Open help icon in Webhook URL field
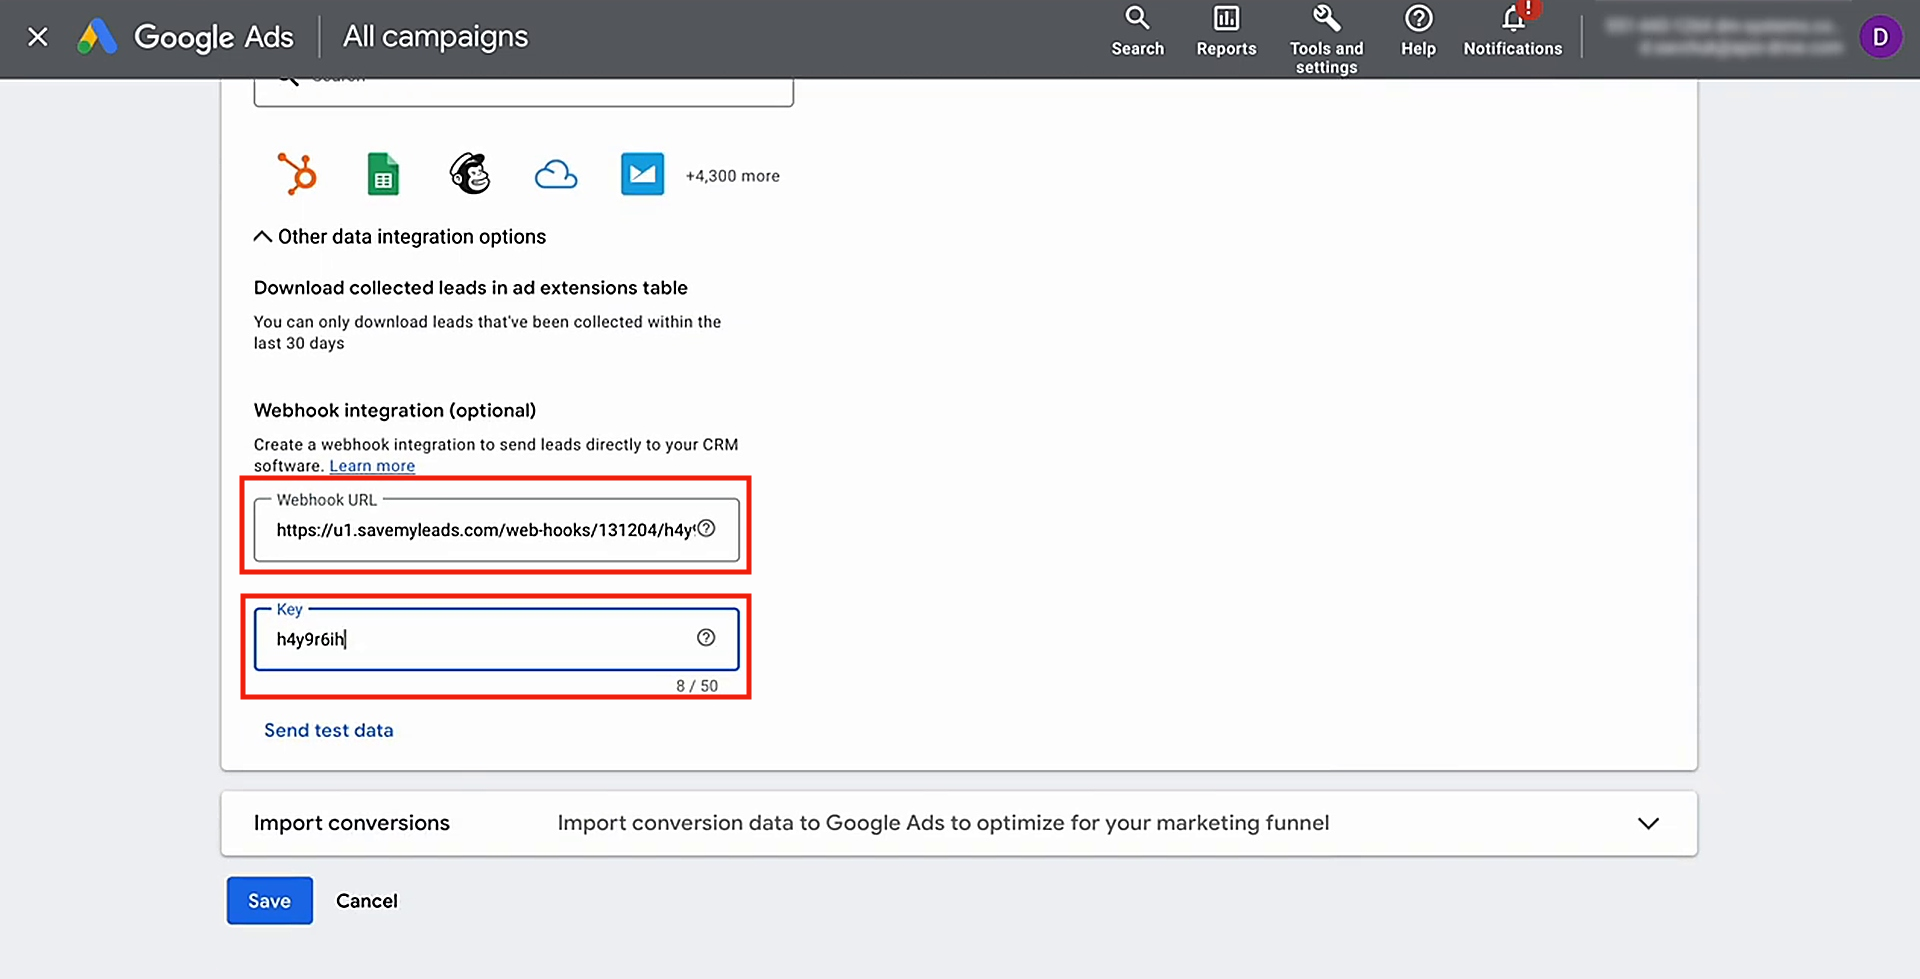 pyautogui.click(x=706, y=528)
